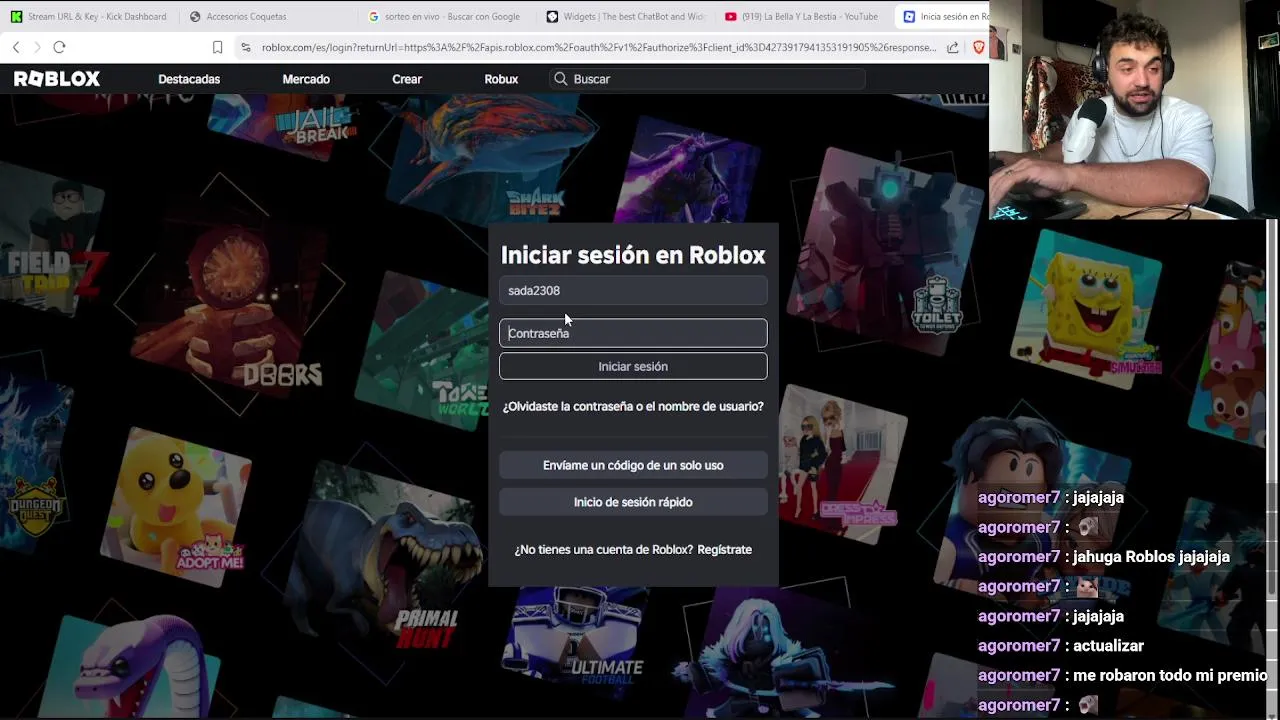Click the Iniciar sesión button

point(633,366)
